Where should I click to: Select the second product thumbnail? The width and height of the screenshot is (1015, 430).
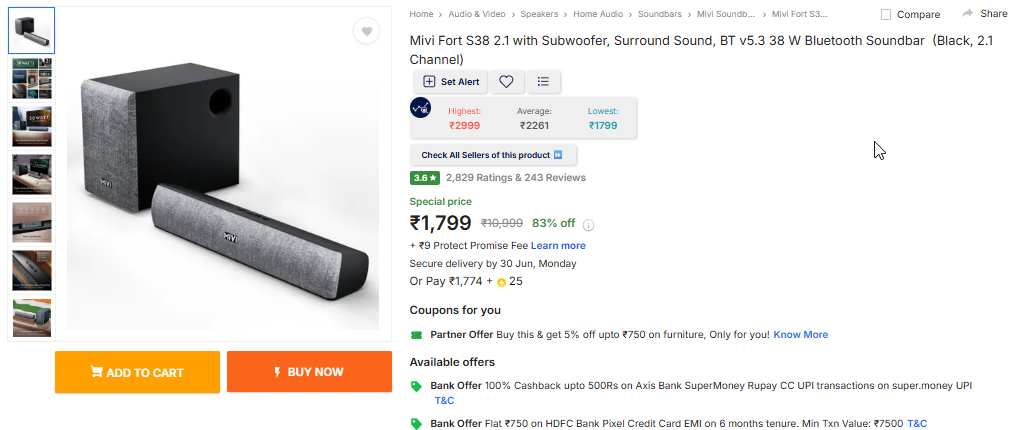coord(32,79)
